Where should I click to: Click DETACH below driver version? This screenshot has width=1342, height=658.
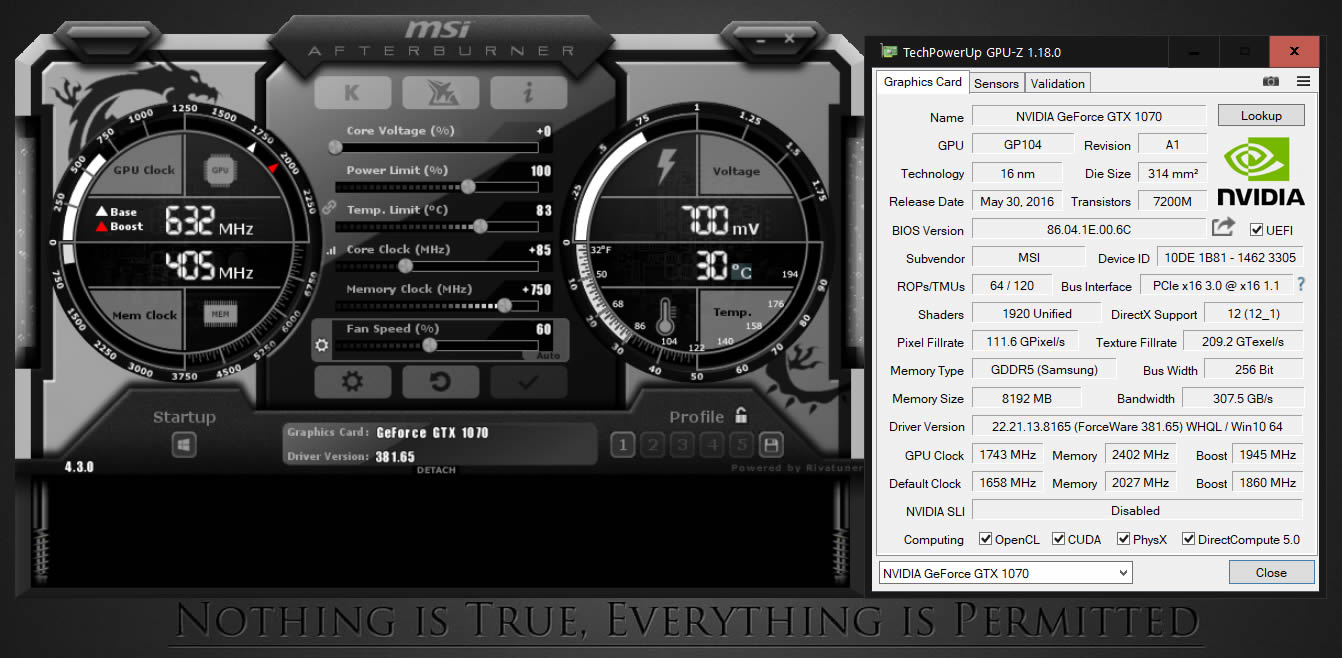[x=436, y=470]
